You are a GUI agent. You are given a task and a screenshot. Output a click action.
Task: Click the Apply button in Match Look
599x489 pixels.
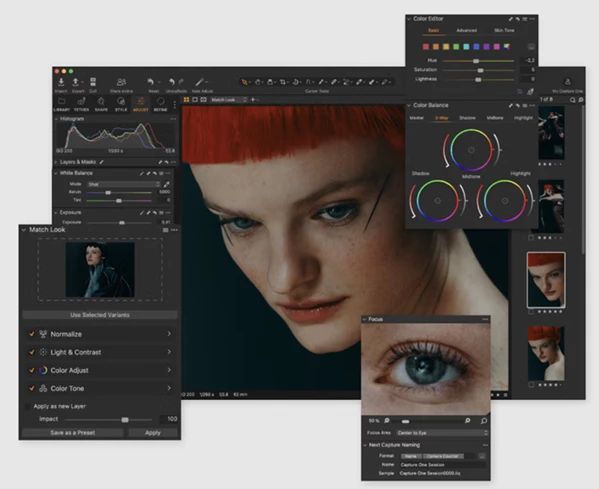coord(153,432)
